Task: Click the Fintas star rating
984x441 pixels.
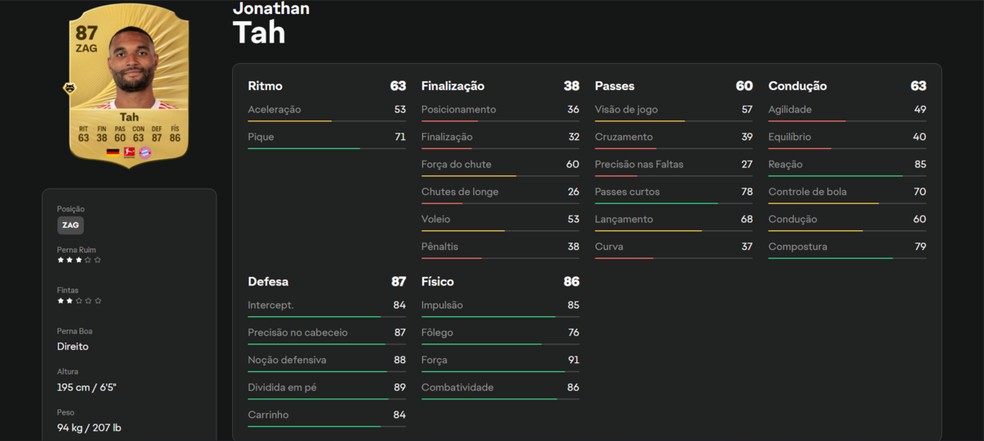Action: 79,300
